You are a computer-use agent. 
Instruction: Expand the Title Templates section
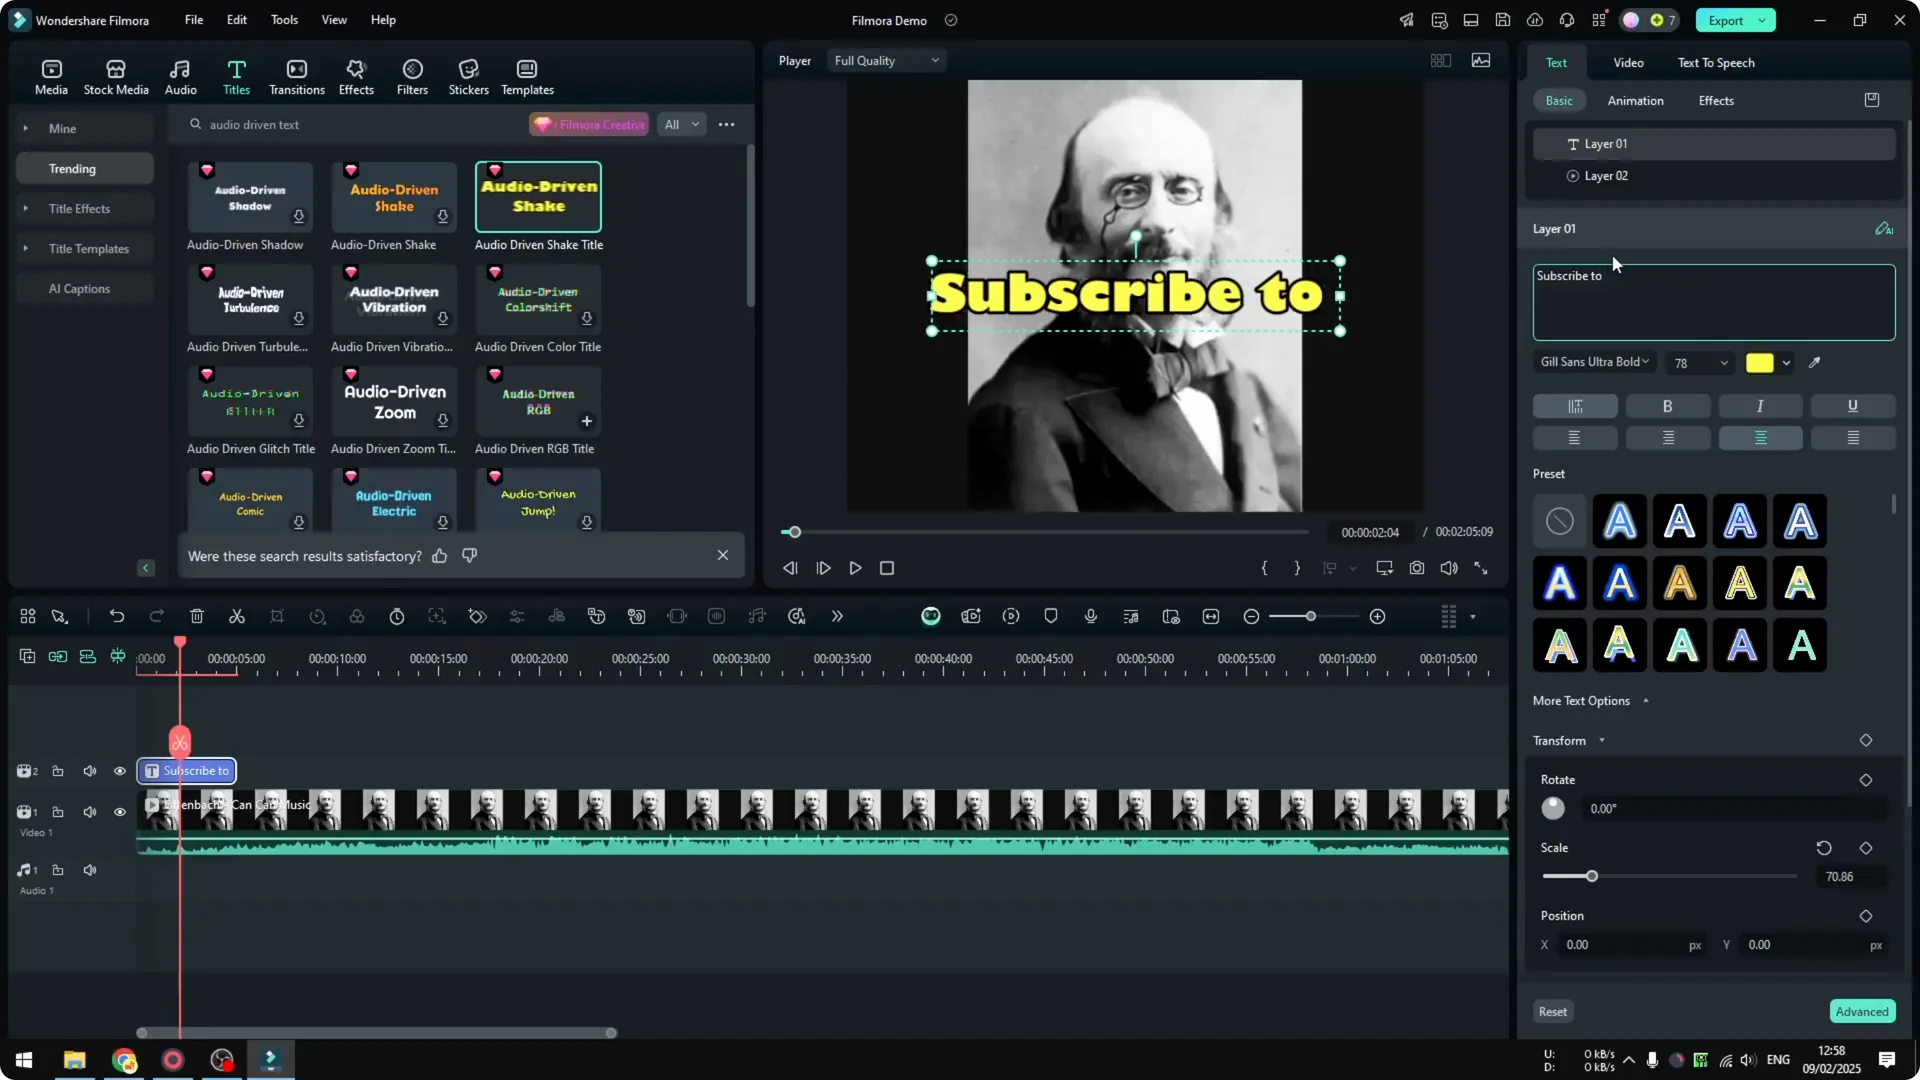coord(90,248)
